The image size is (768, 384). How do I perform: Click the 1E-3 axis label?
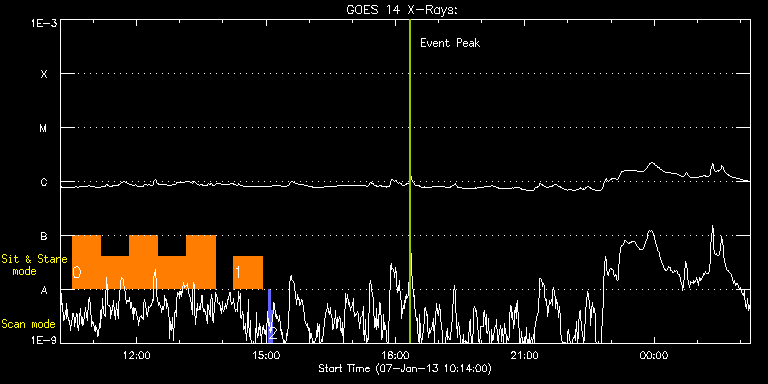pyautogui.click(x=44, y=23)
